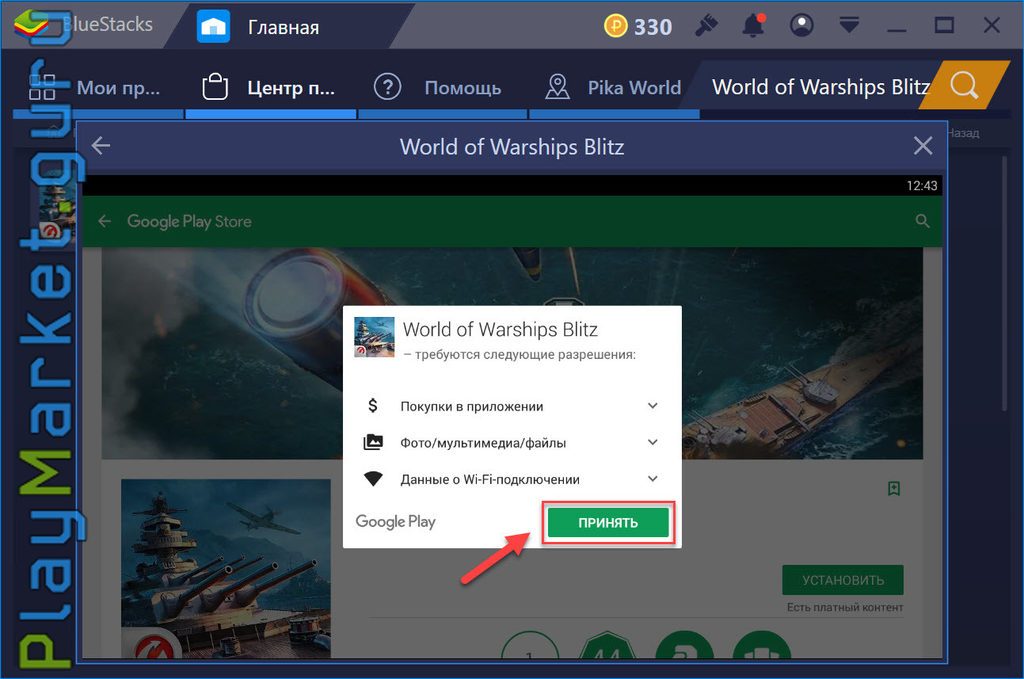
Task: Expand Покупки в приложении permission details
Action: [652, 406]
